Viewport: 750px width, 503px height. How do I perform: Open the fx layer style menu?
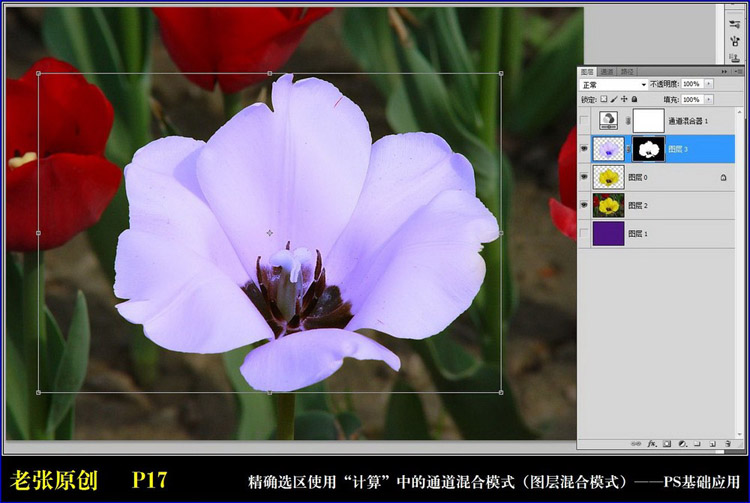(651, 442)
